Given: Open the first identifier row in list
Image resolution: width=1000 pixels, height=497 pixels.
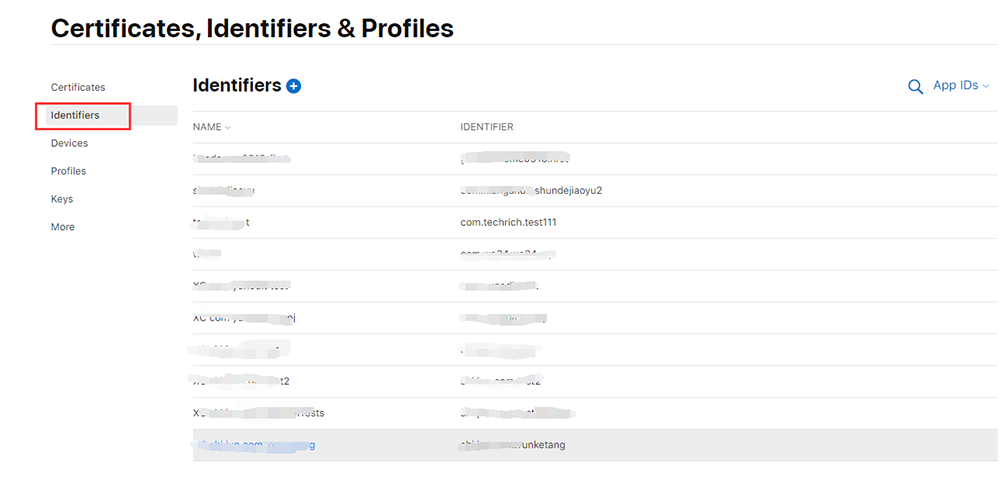Looking at the screenshot, I should tap(241, 158).
